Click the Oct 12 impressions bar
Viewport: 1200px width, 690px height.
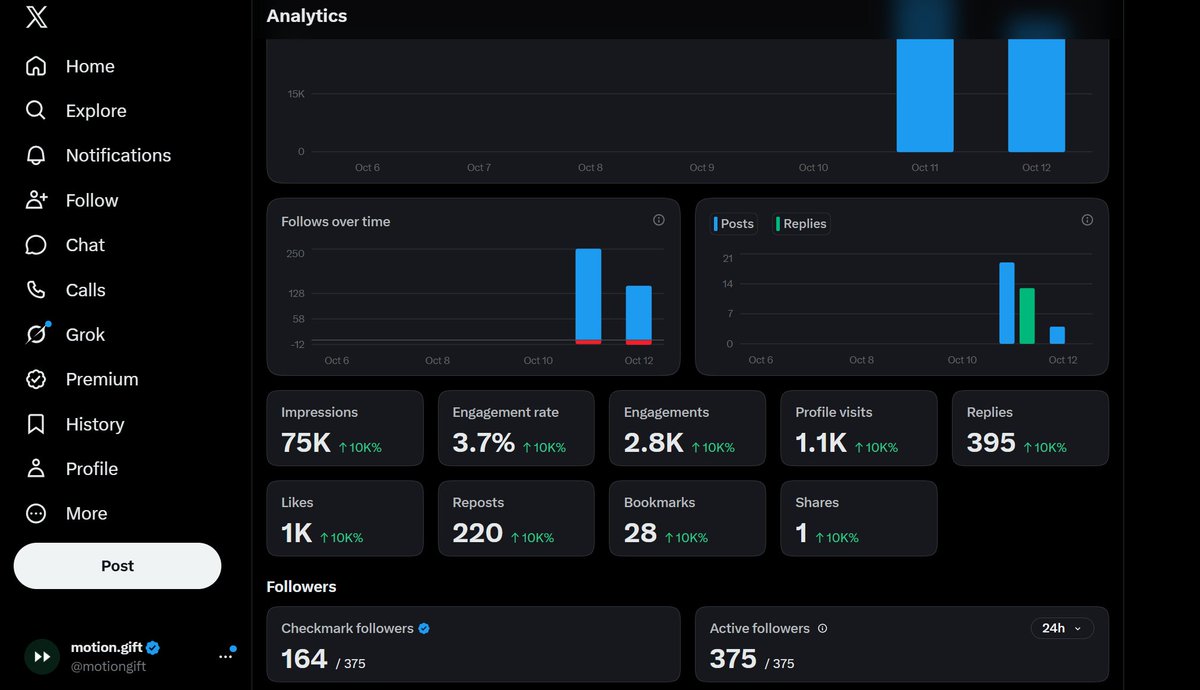click(1036, 95)
